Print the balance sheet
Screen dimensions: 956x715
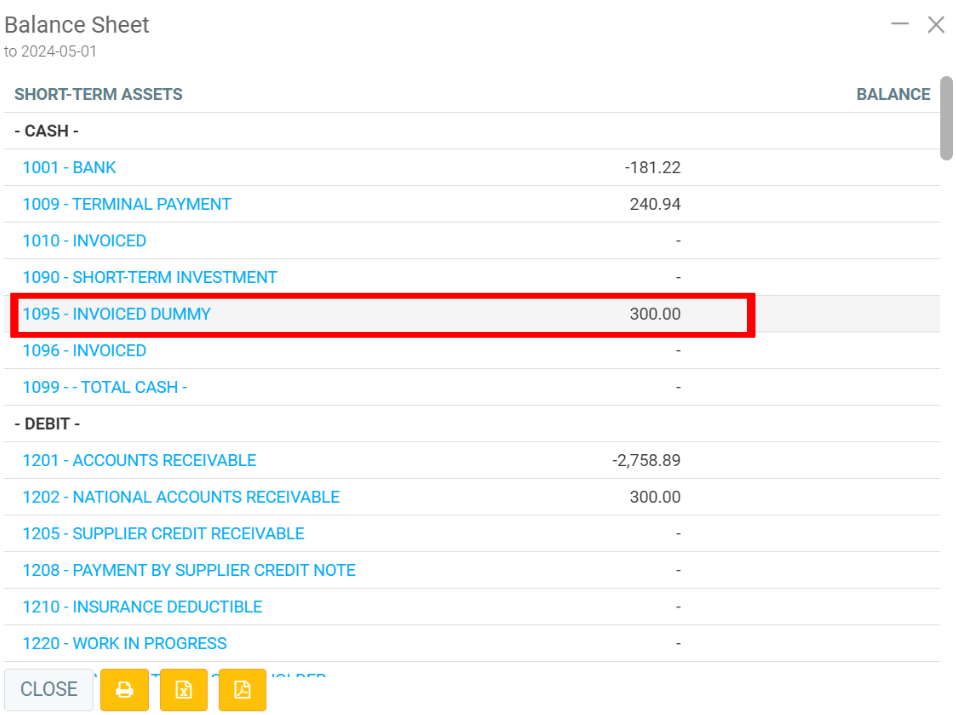(124, 690)
